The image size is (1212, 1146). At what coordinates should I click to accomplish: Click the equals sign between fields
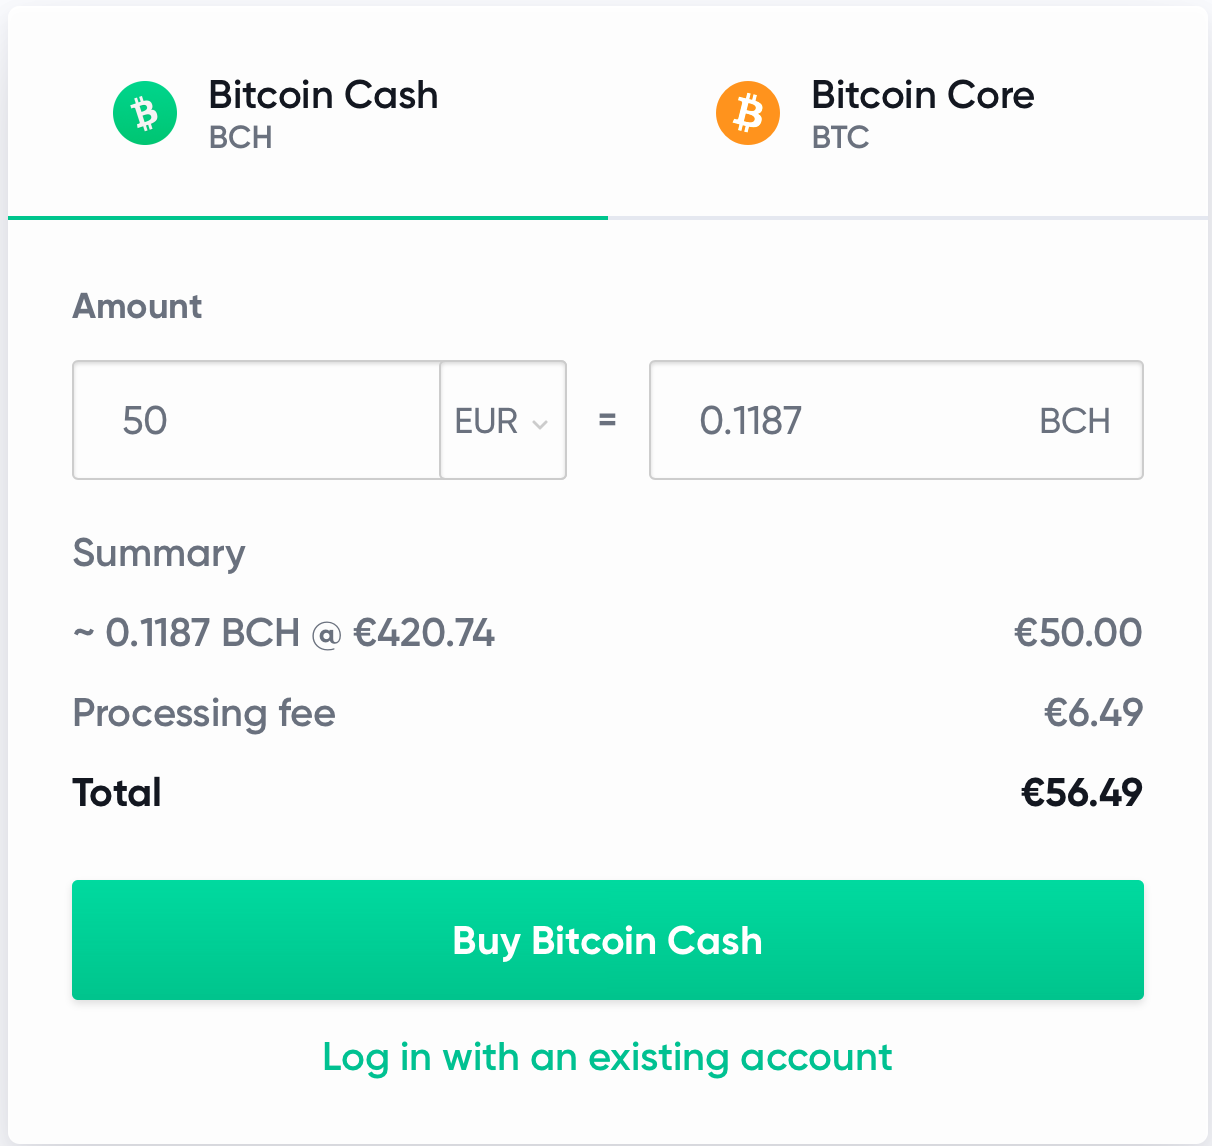pos(607,420)
